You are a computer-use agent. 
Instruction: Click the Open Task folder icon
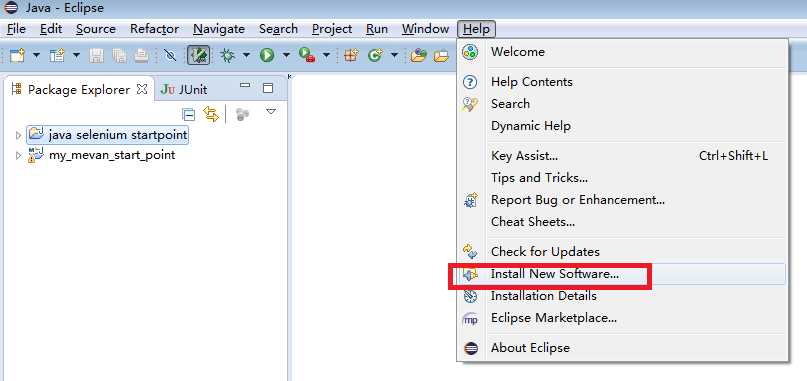click(442, 55)
